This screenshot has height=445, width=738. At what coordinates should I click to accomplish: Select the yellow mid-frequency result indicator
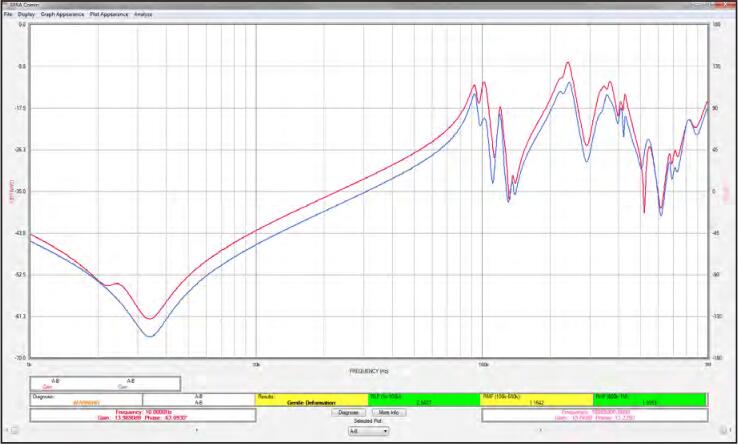point(537,400)
